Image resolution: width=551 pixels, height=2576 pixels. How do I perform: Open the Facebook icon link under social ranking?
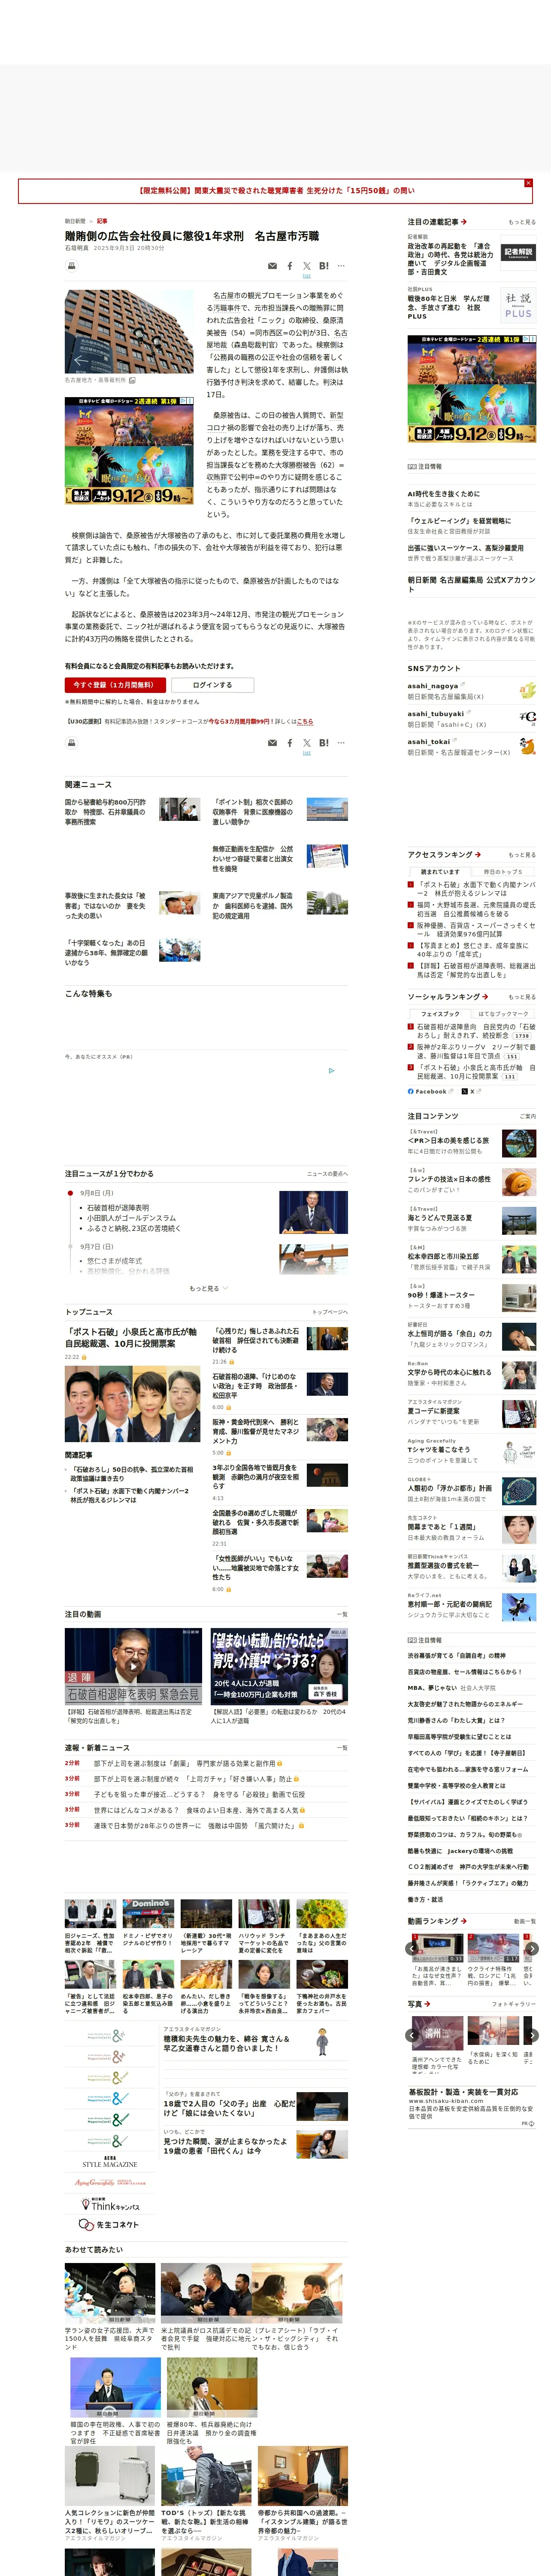click(x=427, y=1092)
